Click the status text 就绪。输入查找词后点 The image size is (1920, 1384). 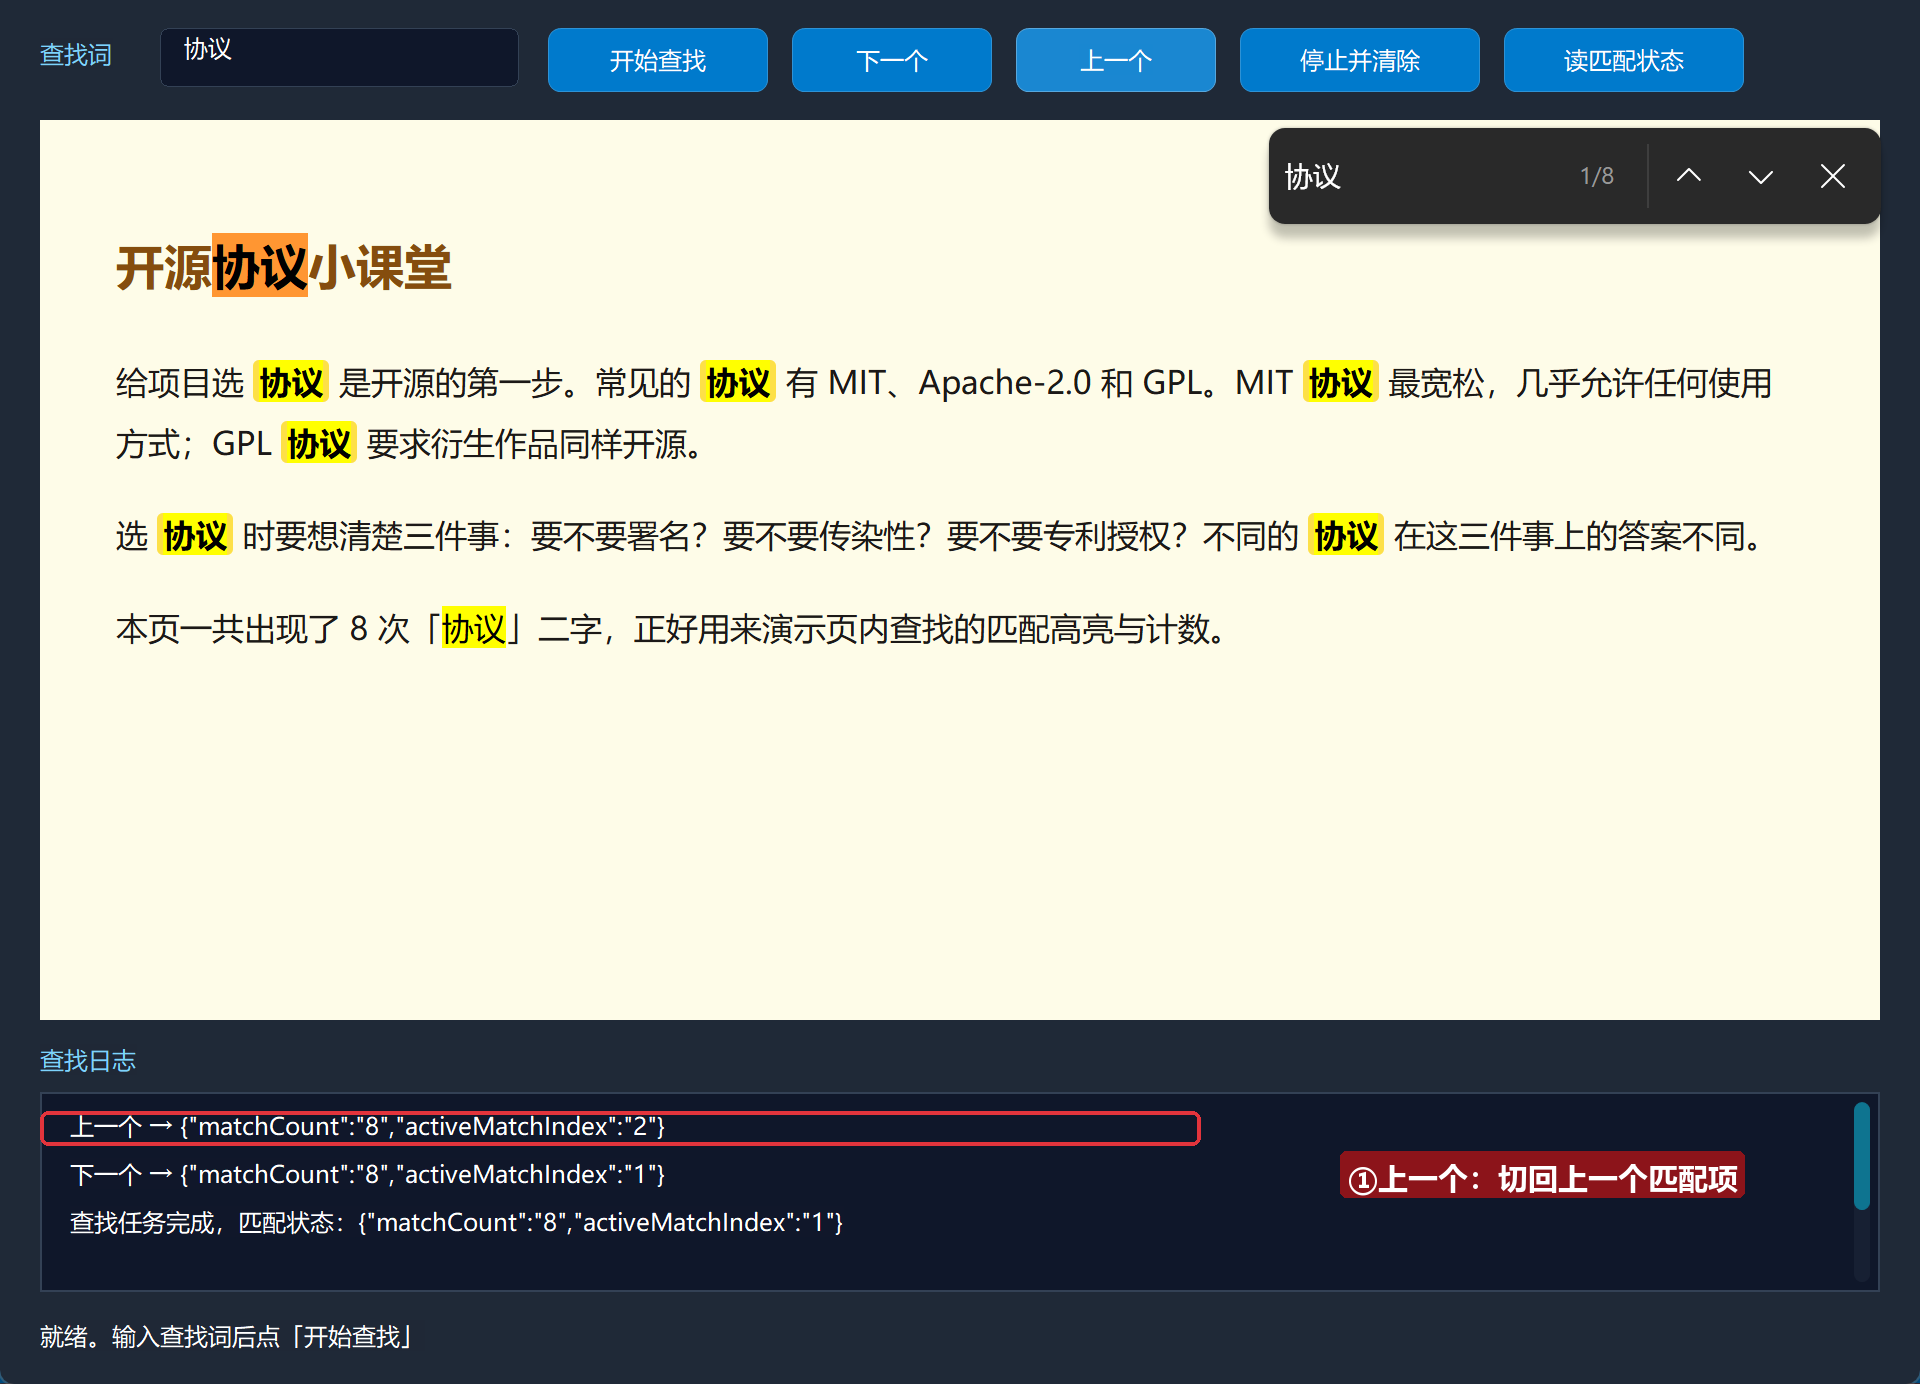pyautogui.click(x=227, y=1336)
